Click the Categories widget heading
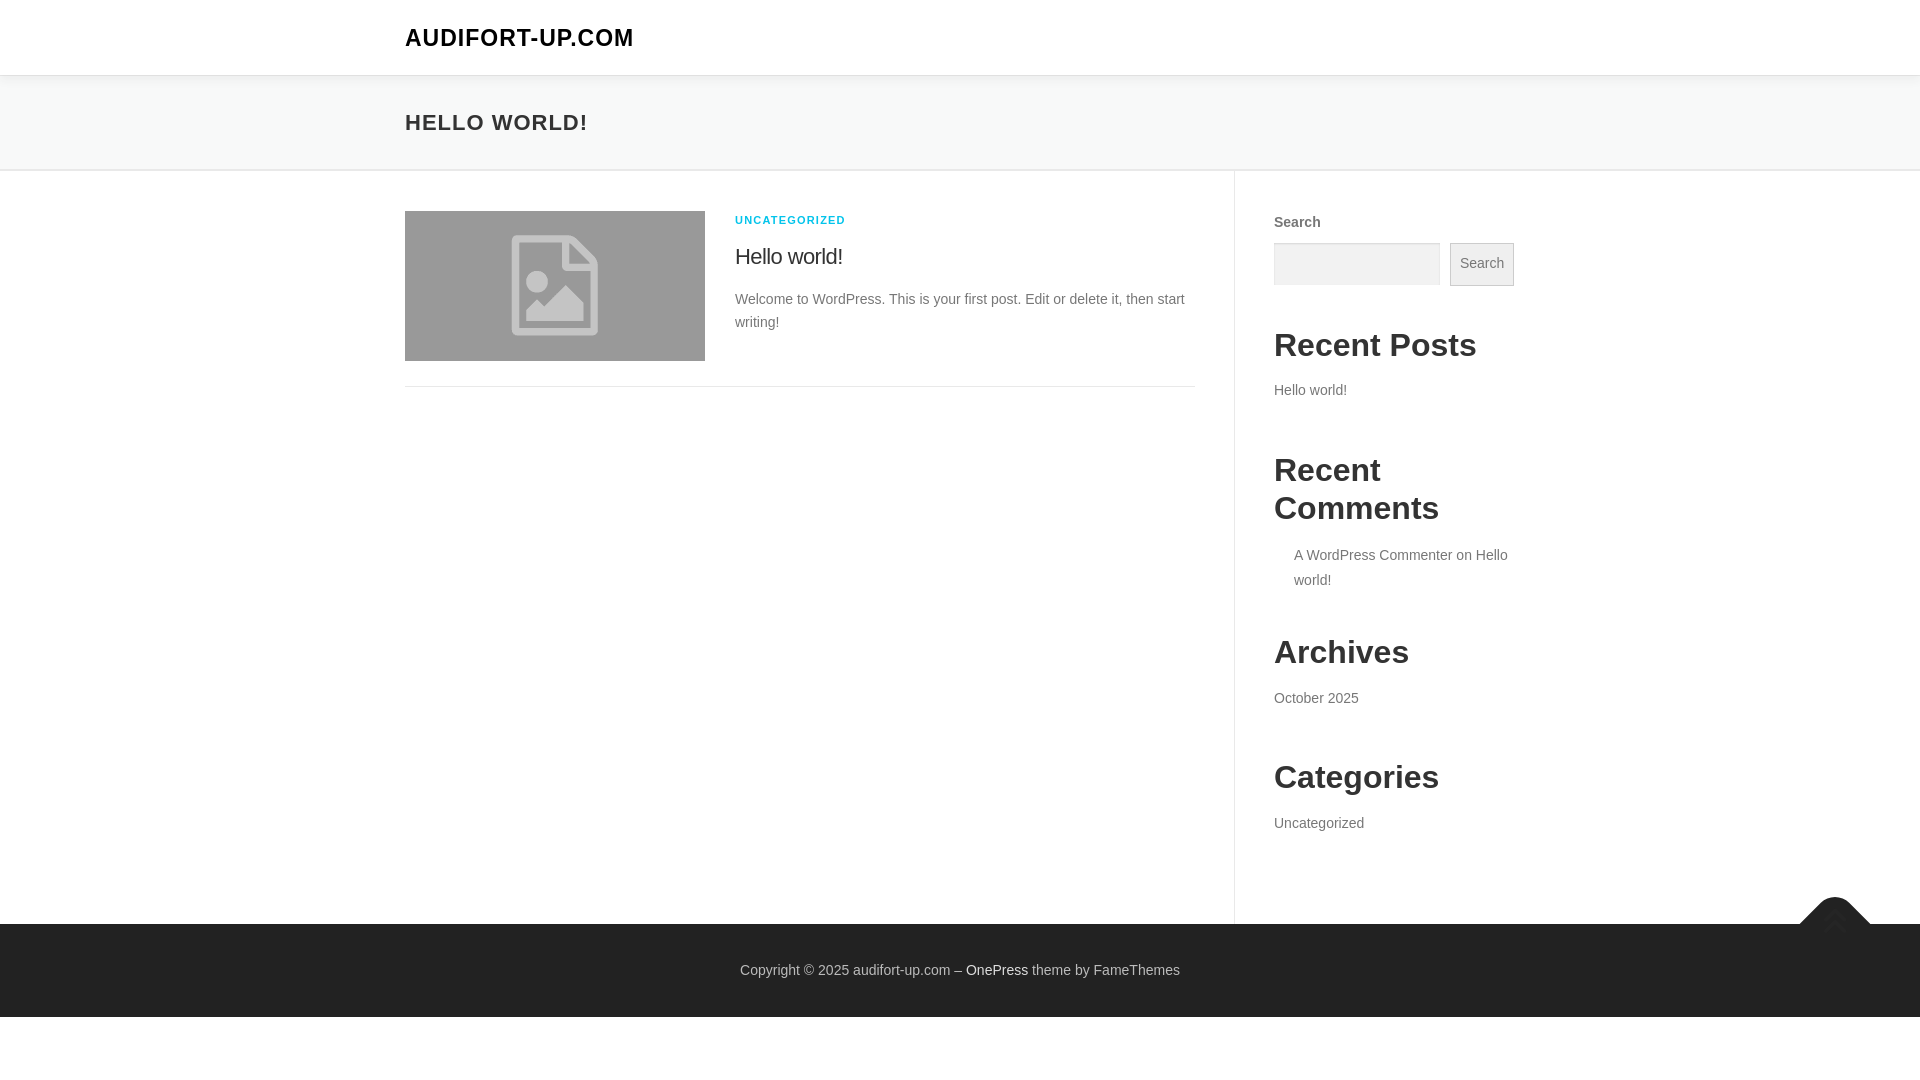This screenshot has height=1080, width=1920. tap(1355, 777)
